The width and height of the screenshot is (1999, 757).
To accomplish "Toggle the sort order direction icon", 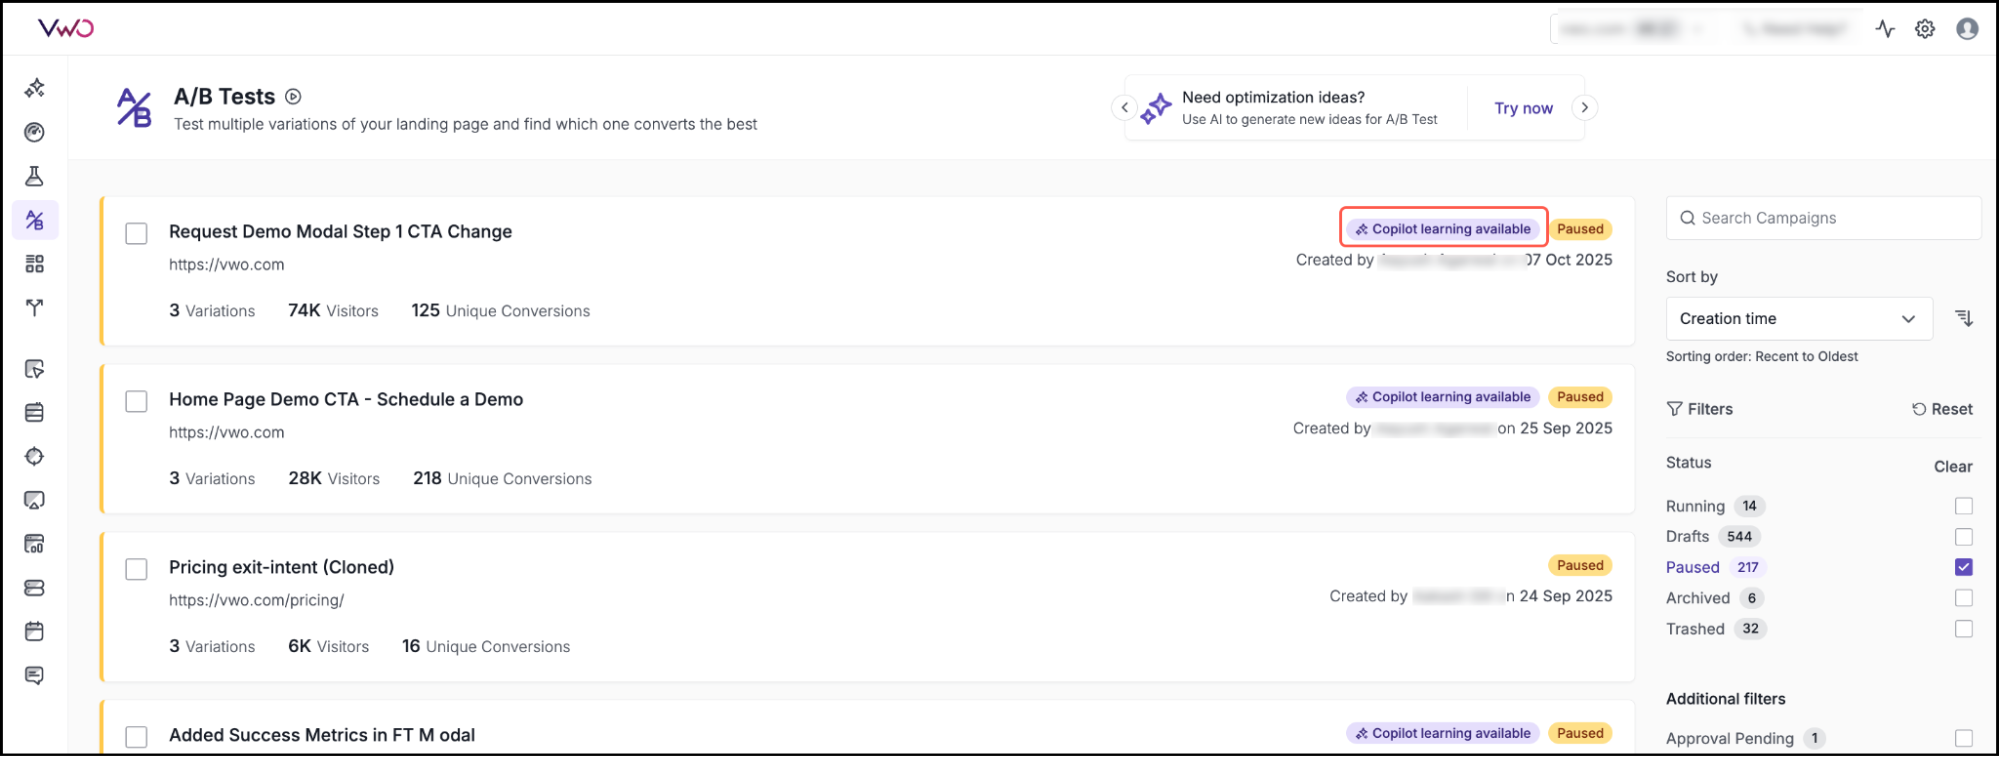I will (x=1964, y=318).
